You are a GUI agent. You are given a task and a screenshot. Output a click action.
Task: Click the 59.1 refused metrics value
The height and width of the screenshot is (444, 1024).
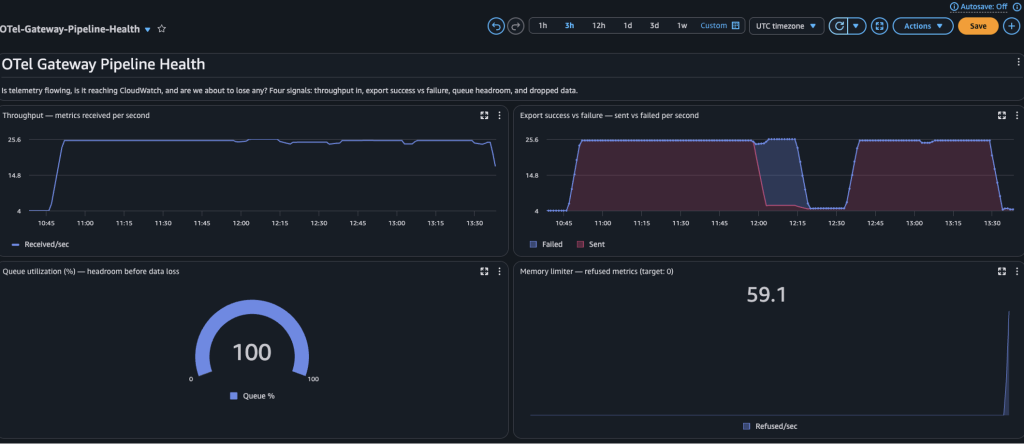(x=766, y=294)
